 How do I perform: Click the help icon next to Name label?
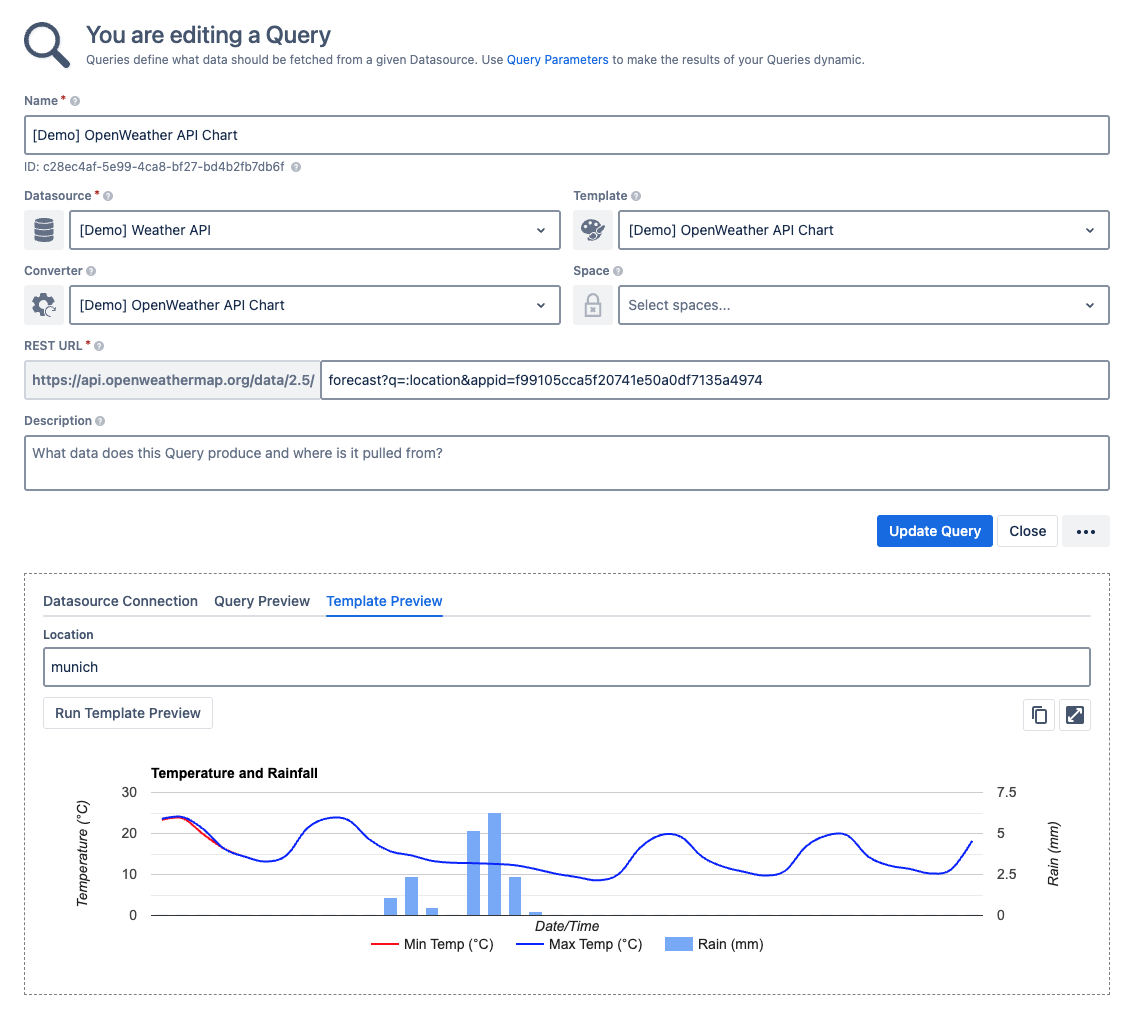click(75, 101)
